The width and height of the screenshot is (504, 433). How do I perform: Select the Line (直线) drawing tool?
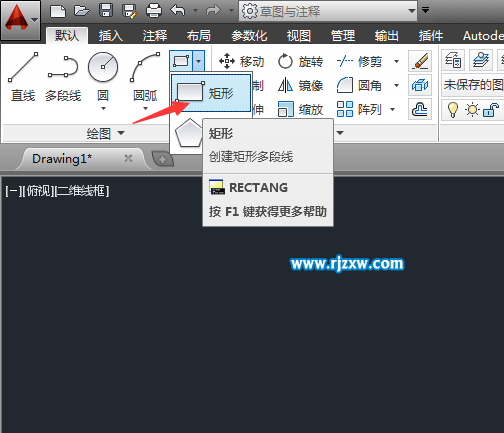(x=23, y=77)
